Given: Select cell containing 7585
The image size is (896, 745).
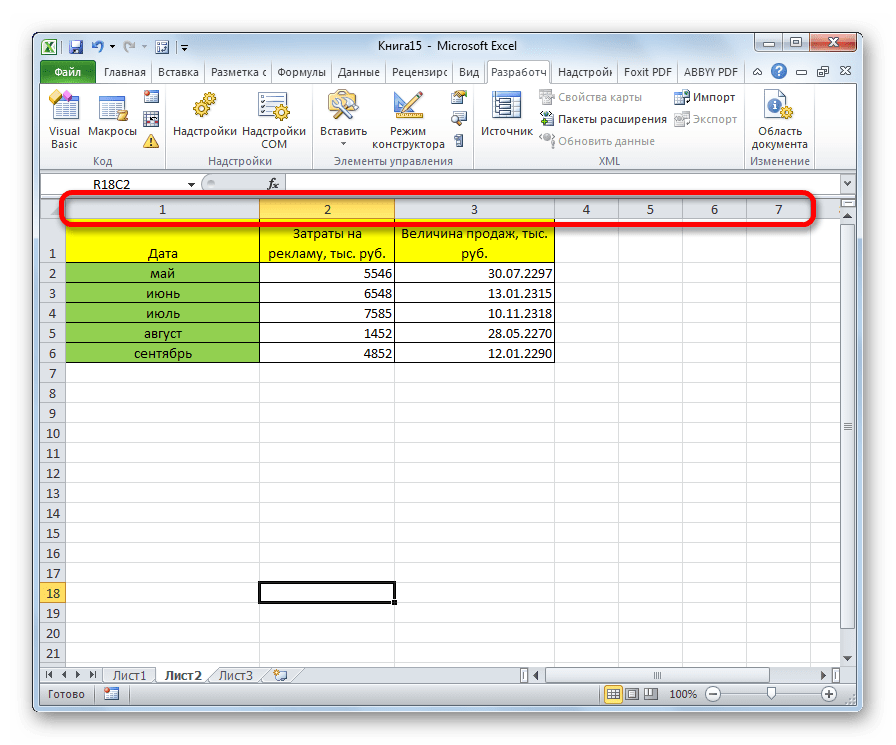Looking at the screenshot, I should (x=326, y=313).
